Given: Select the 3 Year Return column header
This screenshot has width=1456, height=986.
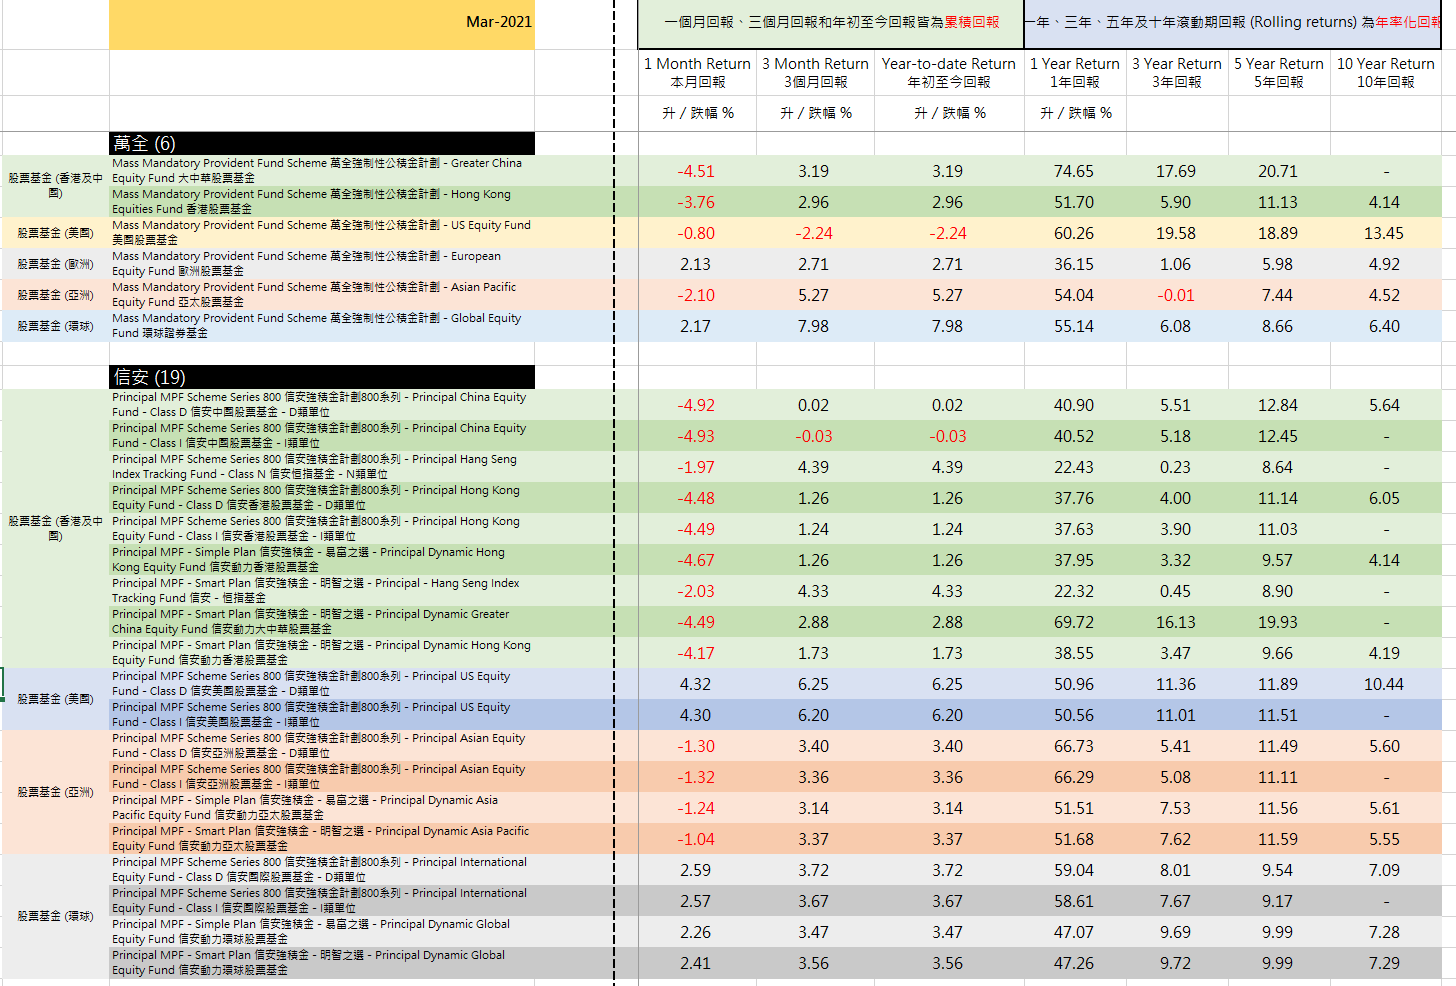Looking at the screenshot, I should coord(1177,73).
